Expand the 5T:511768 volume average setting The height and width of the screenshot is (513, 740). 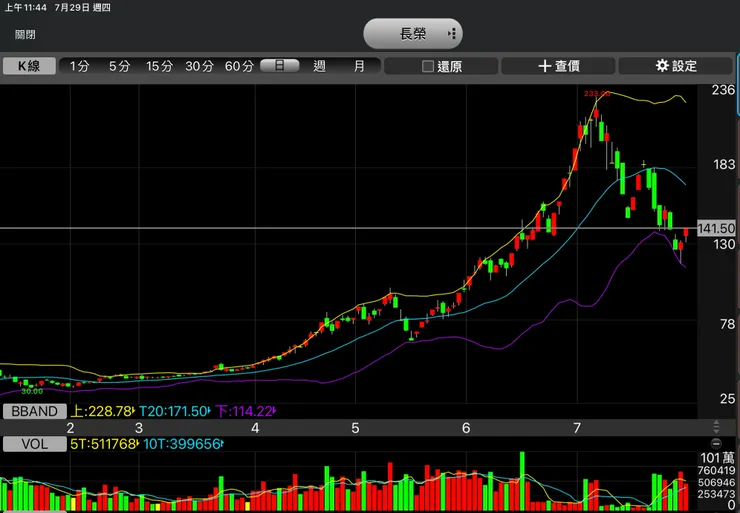[x=105, y=444]
